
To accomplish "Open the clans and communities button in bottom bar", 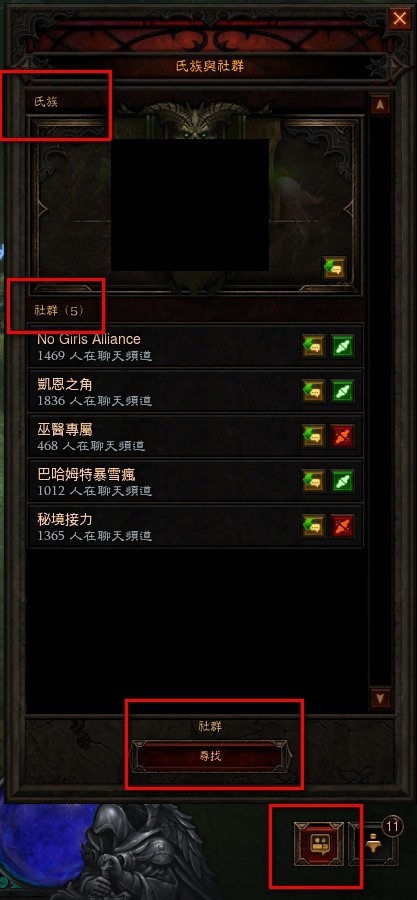I will [318, 844].
